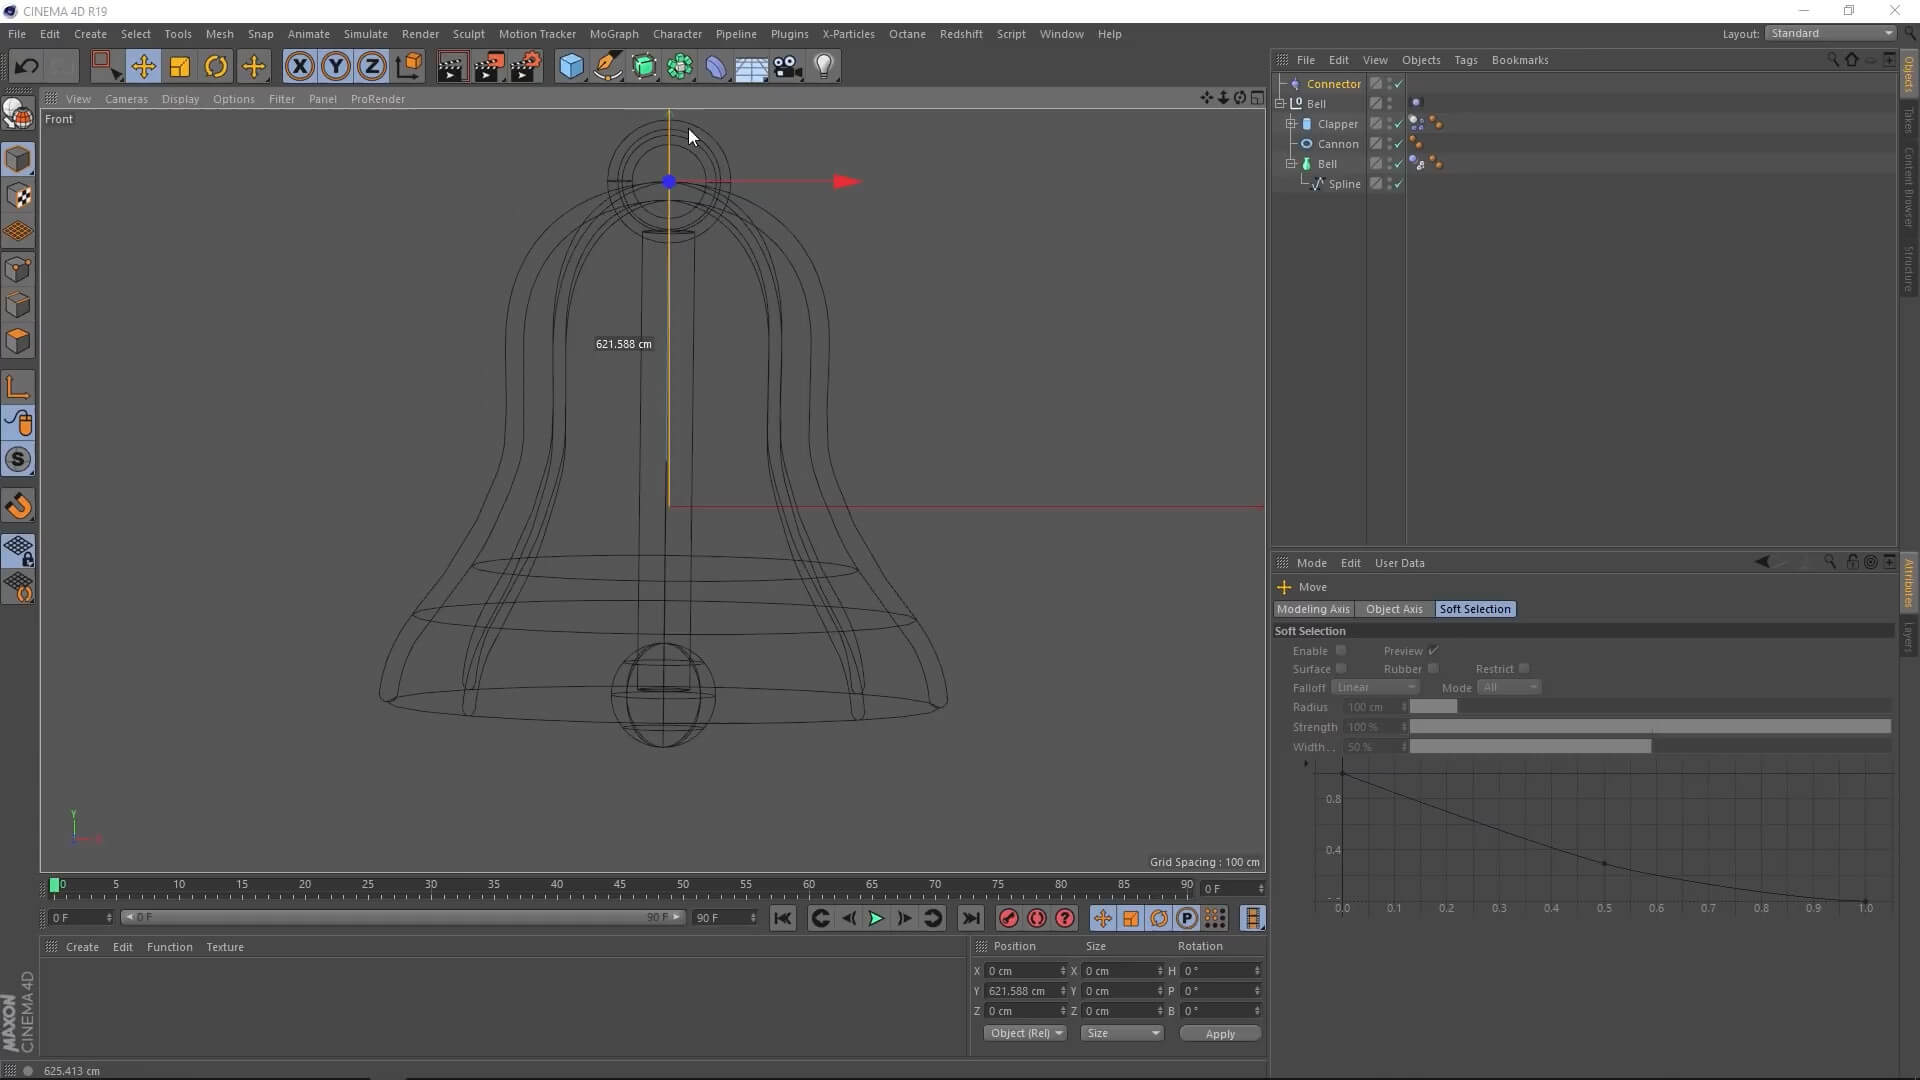Click the Position Y input field
The width and height of the screenshot is (1920, 1080).
(1022, 991)
